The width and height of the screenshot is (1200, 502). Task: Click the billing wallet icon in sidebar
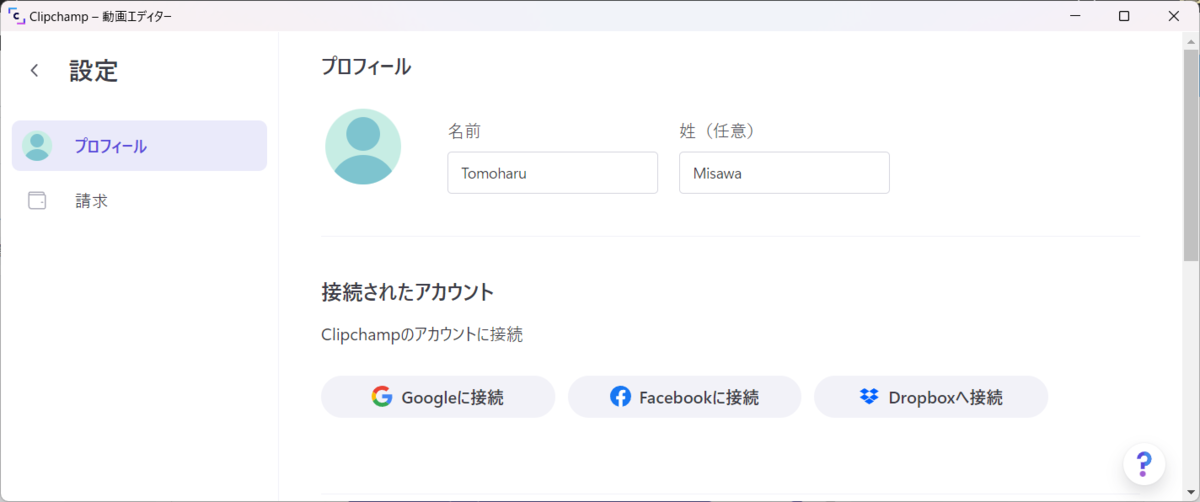pos(37,200)
